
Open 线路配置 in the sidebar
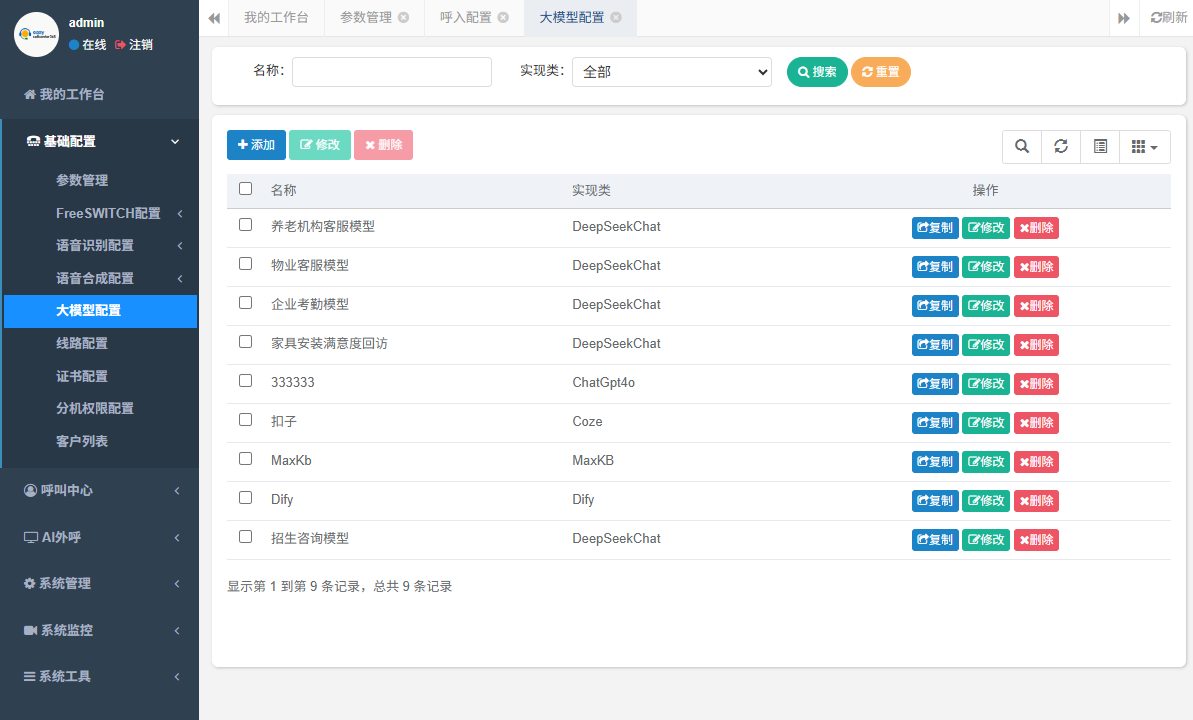[x=82, y=343]
